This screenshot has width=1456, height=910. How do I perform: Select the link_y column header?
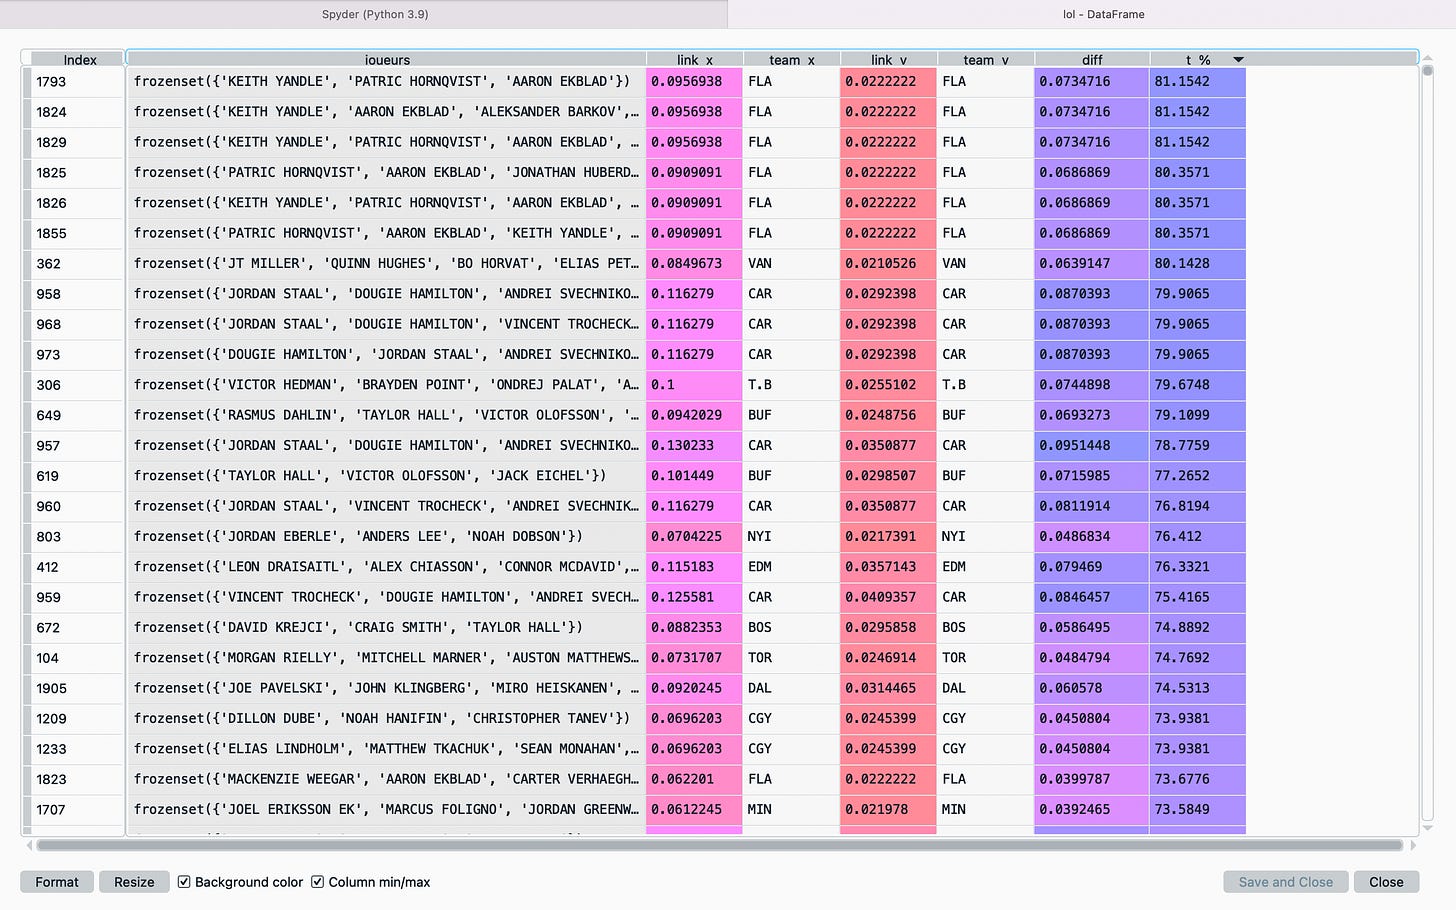(888, 59)
